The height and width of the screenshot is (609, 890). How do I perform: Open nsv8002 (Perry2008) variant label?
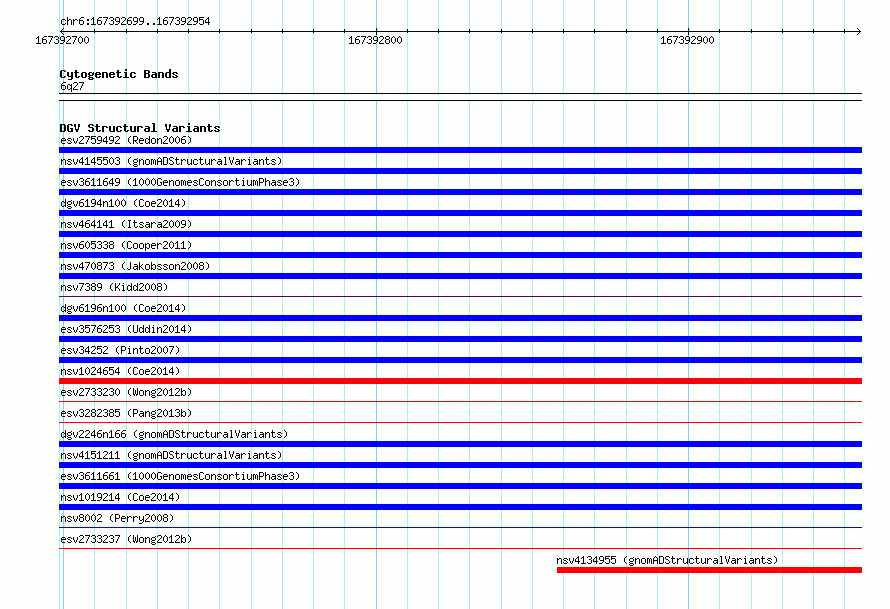(x=117, y=518)
